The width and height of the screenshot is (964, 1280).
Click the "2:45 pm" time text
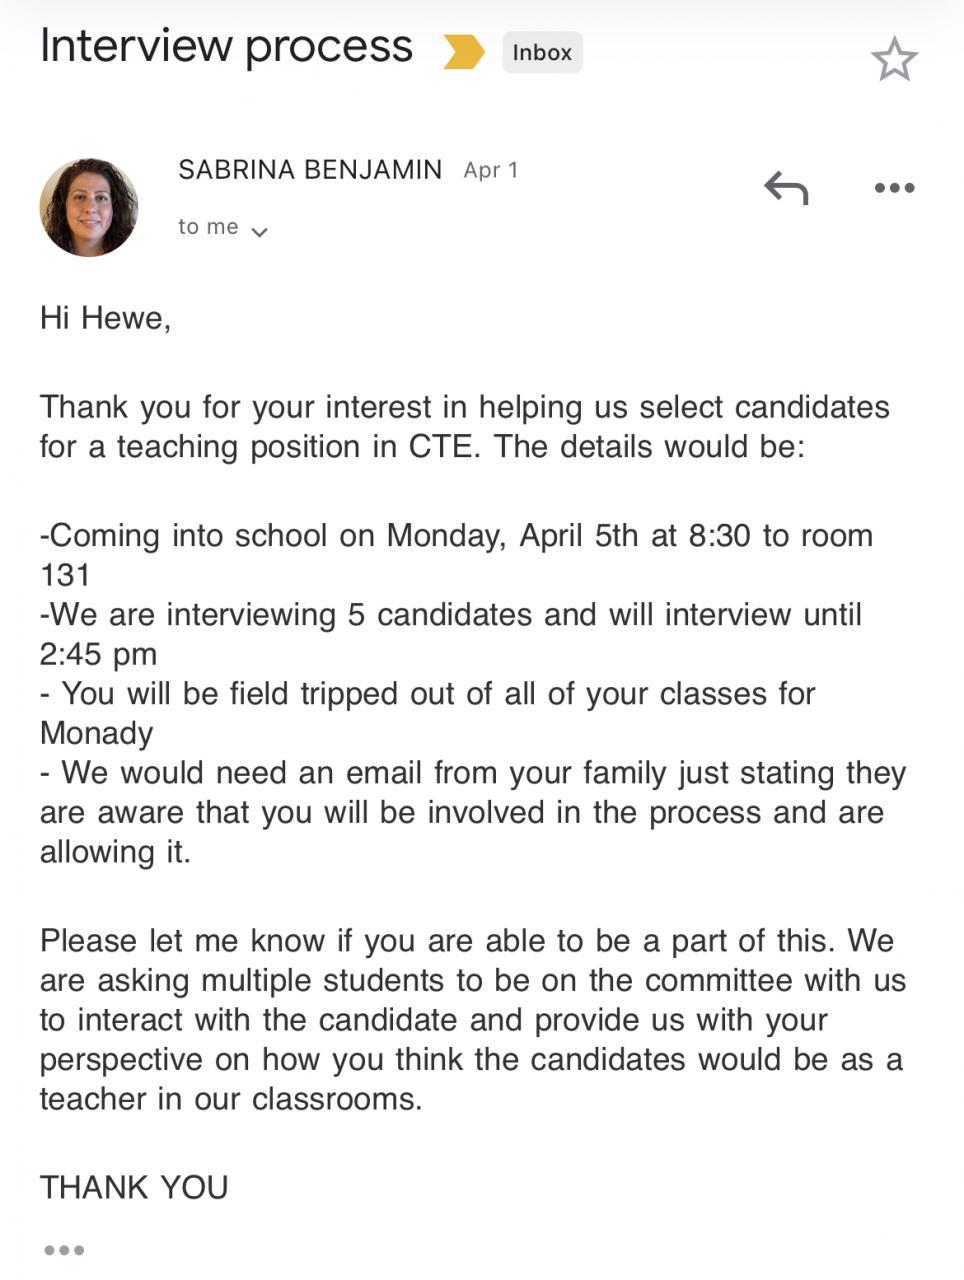98,654
